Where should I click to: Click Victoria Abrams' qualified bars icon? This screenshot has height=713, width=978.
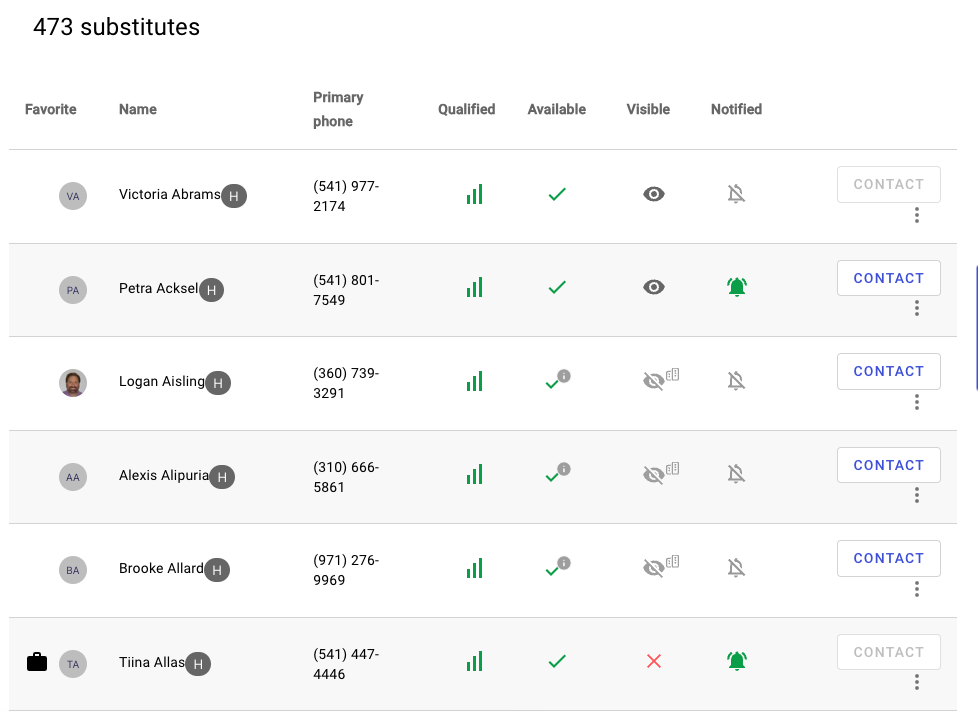tap(475, 195)
